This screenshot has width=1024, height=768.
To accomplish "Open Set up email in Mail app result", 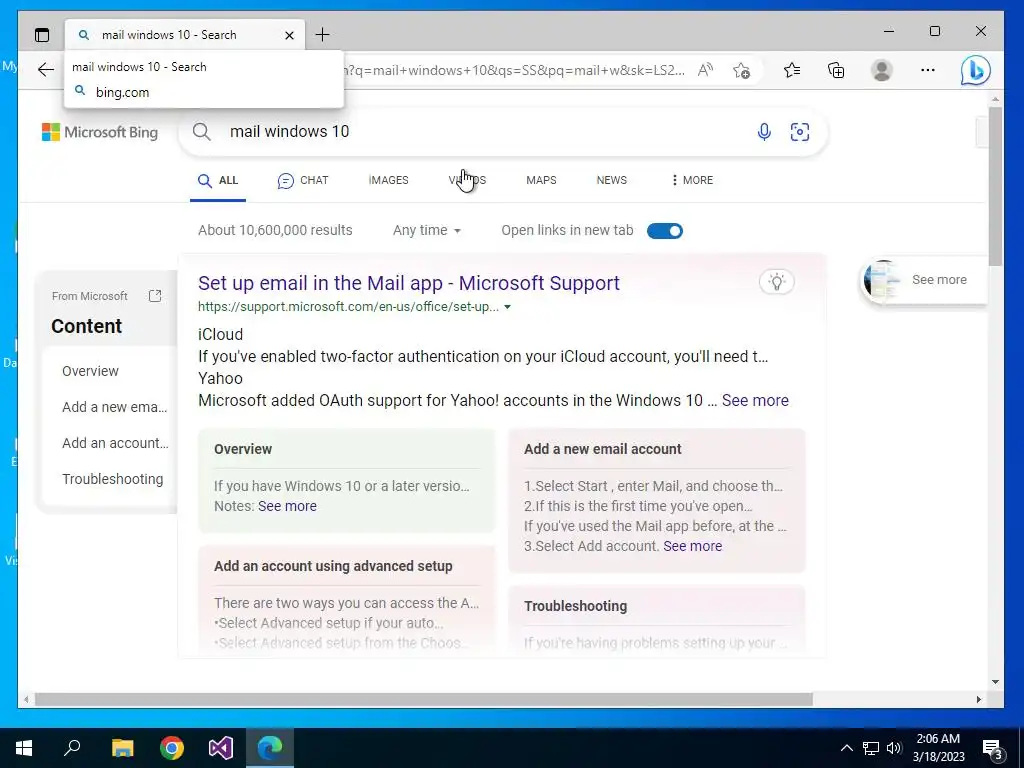I will pyautogui.click(x=409, y=283).
